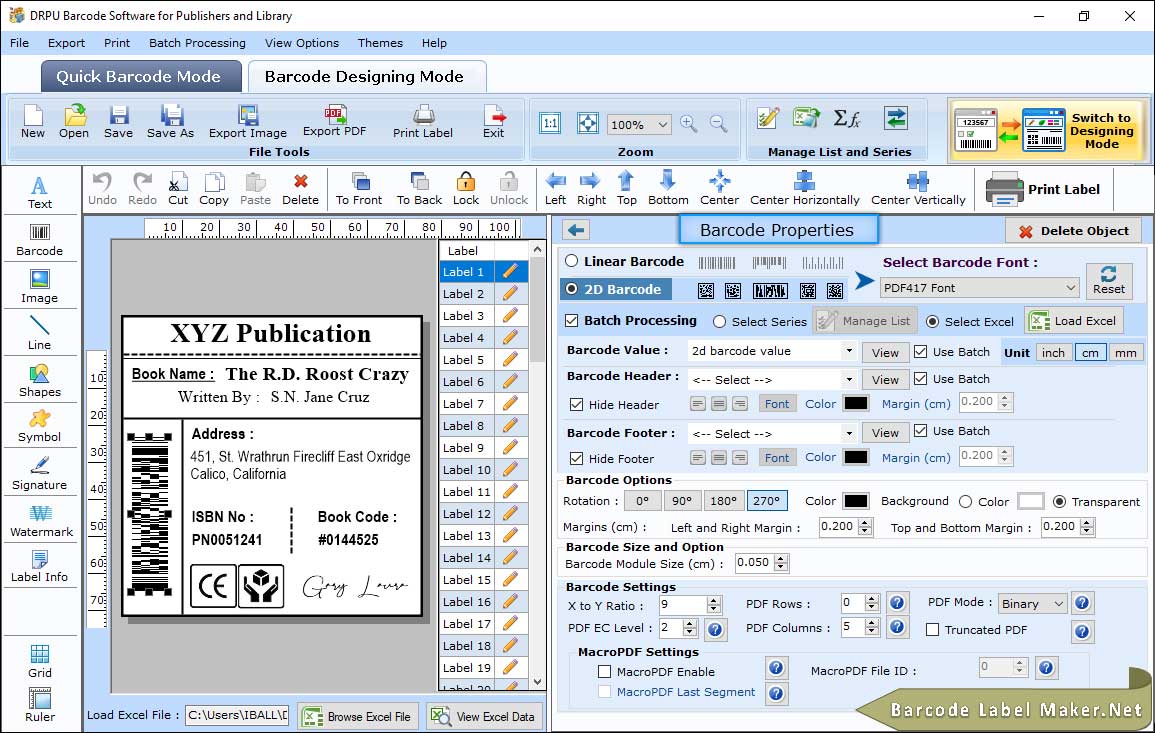Choose the Barcode tool in sidebar
This screenshot has height=733, width=1155.
(39, 240)
